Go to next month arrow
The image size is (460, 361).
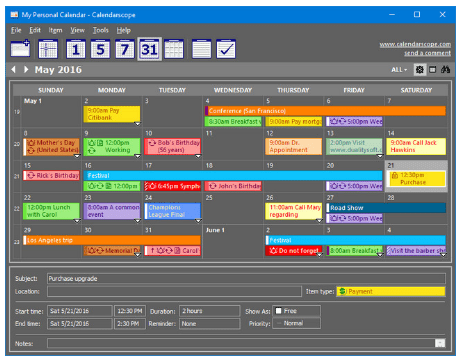(26, 69)
